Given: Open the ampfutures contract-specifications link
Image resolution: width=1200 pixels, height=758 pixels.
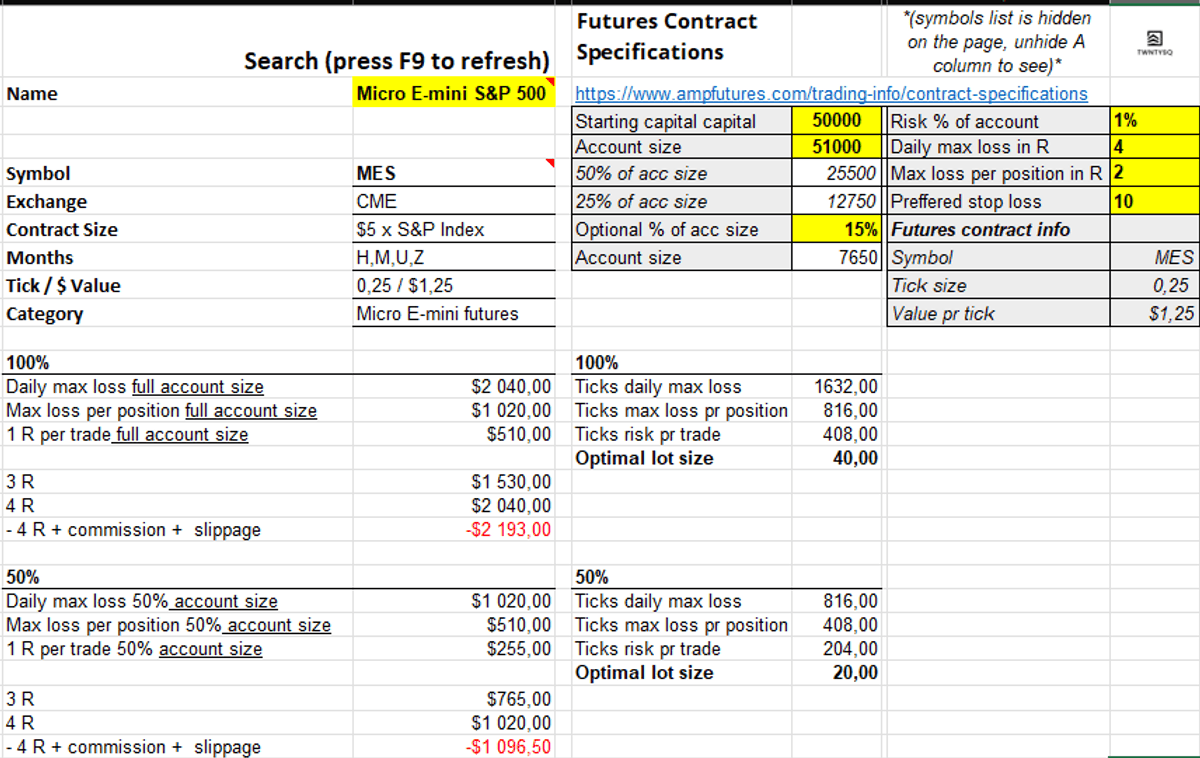Looking at the screenshot, I should pos(831,94).
